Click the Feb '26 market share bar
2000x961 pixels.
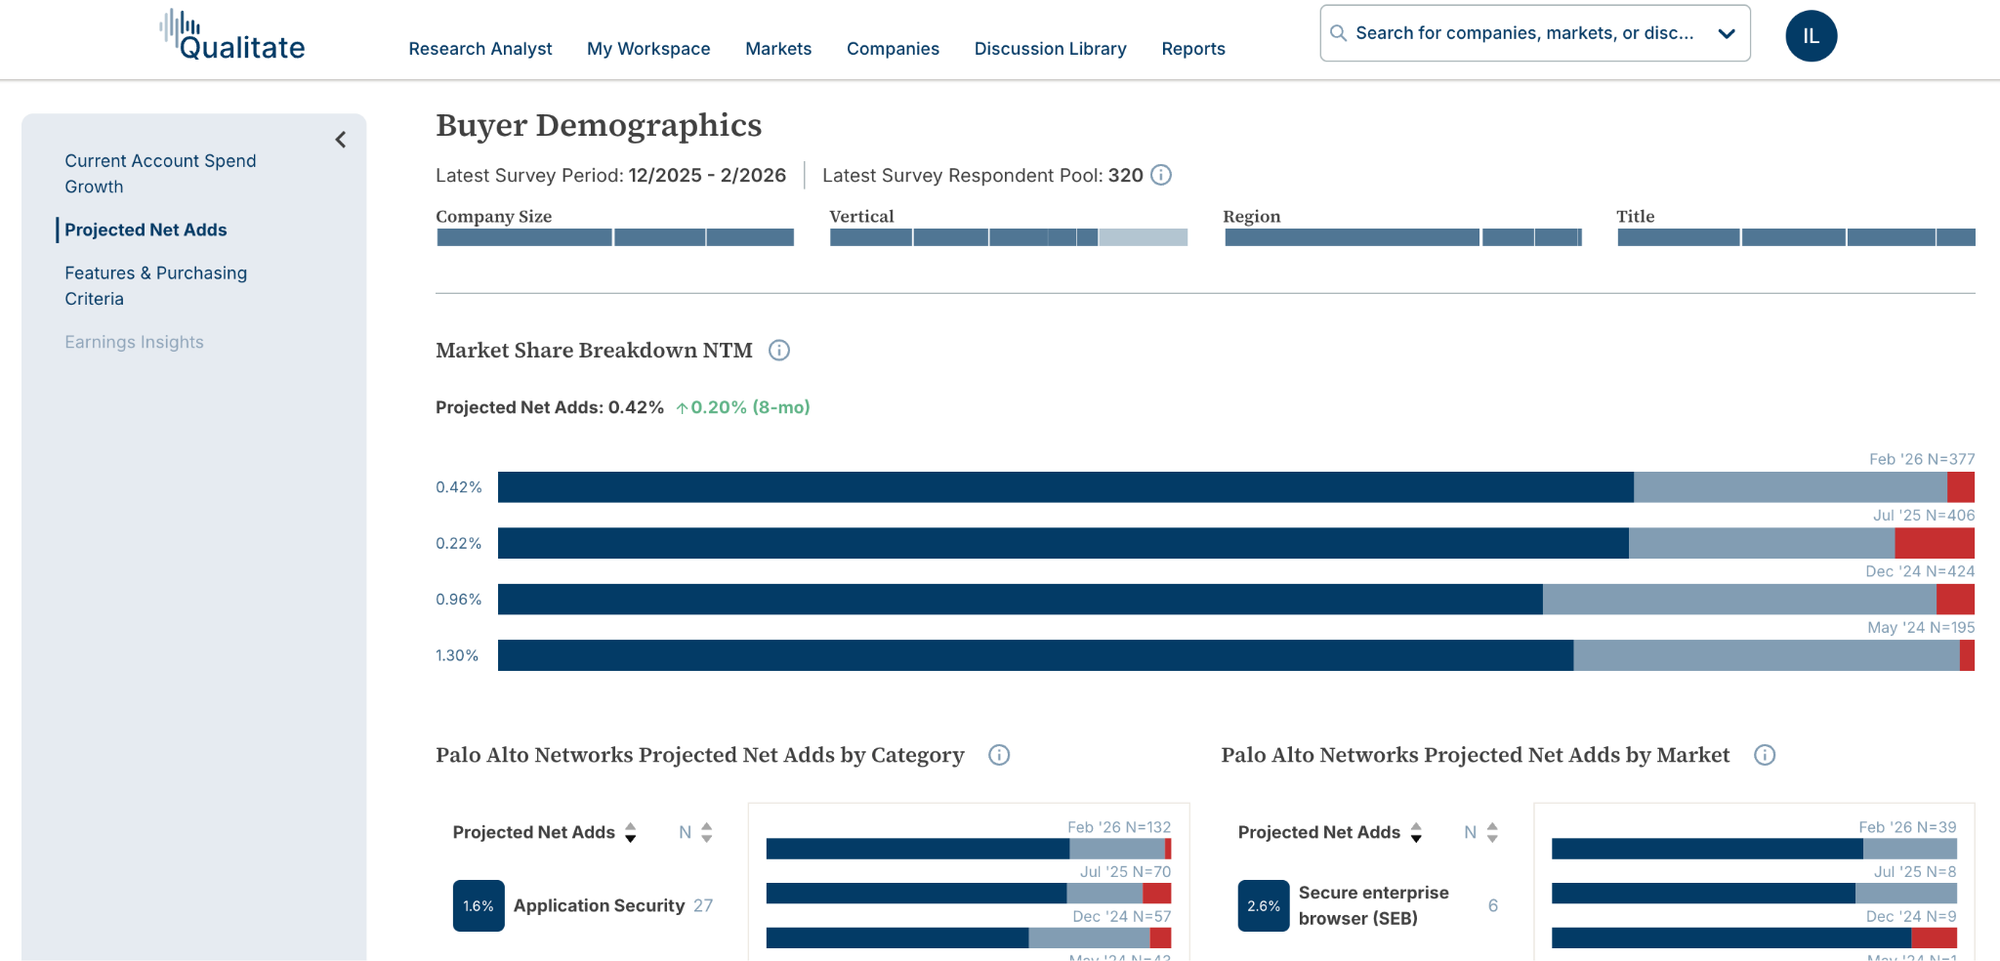(x=1236, y=487)
